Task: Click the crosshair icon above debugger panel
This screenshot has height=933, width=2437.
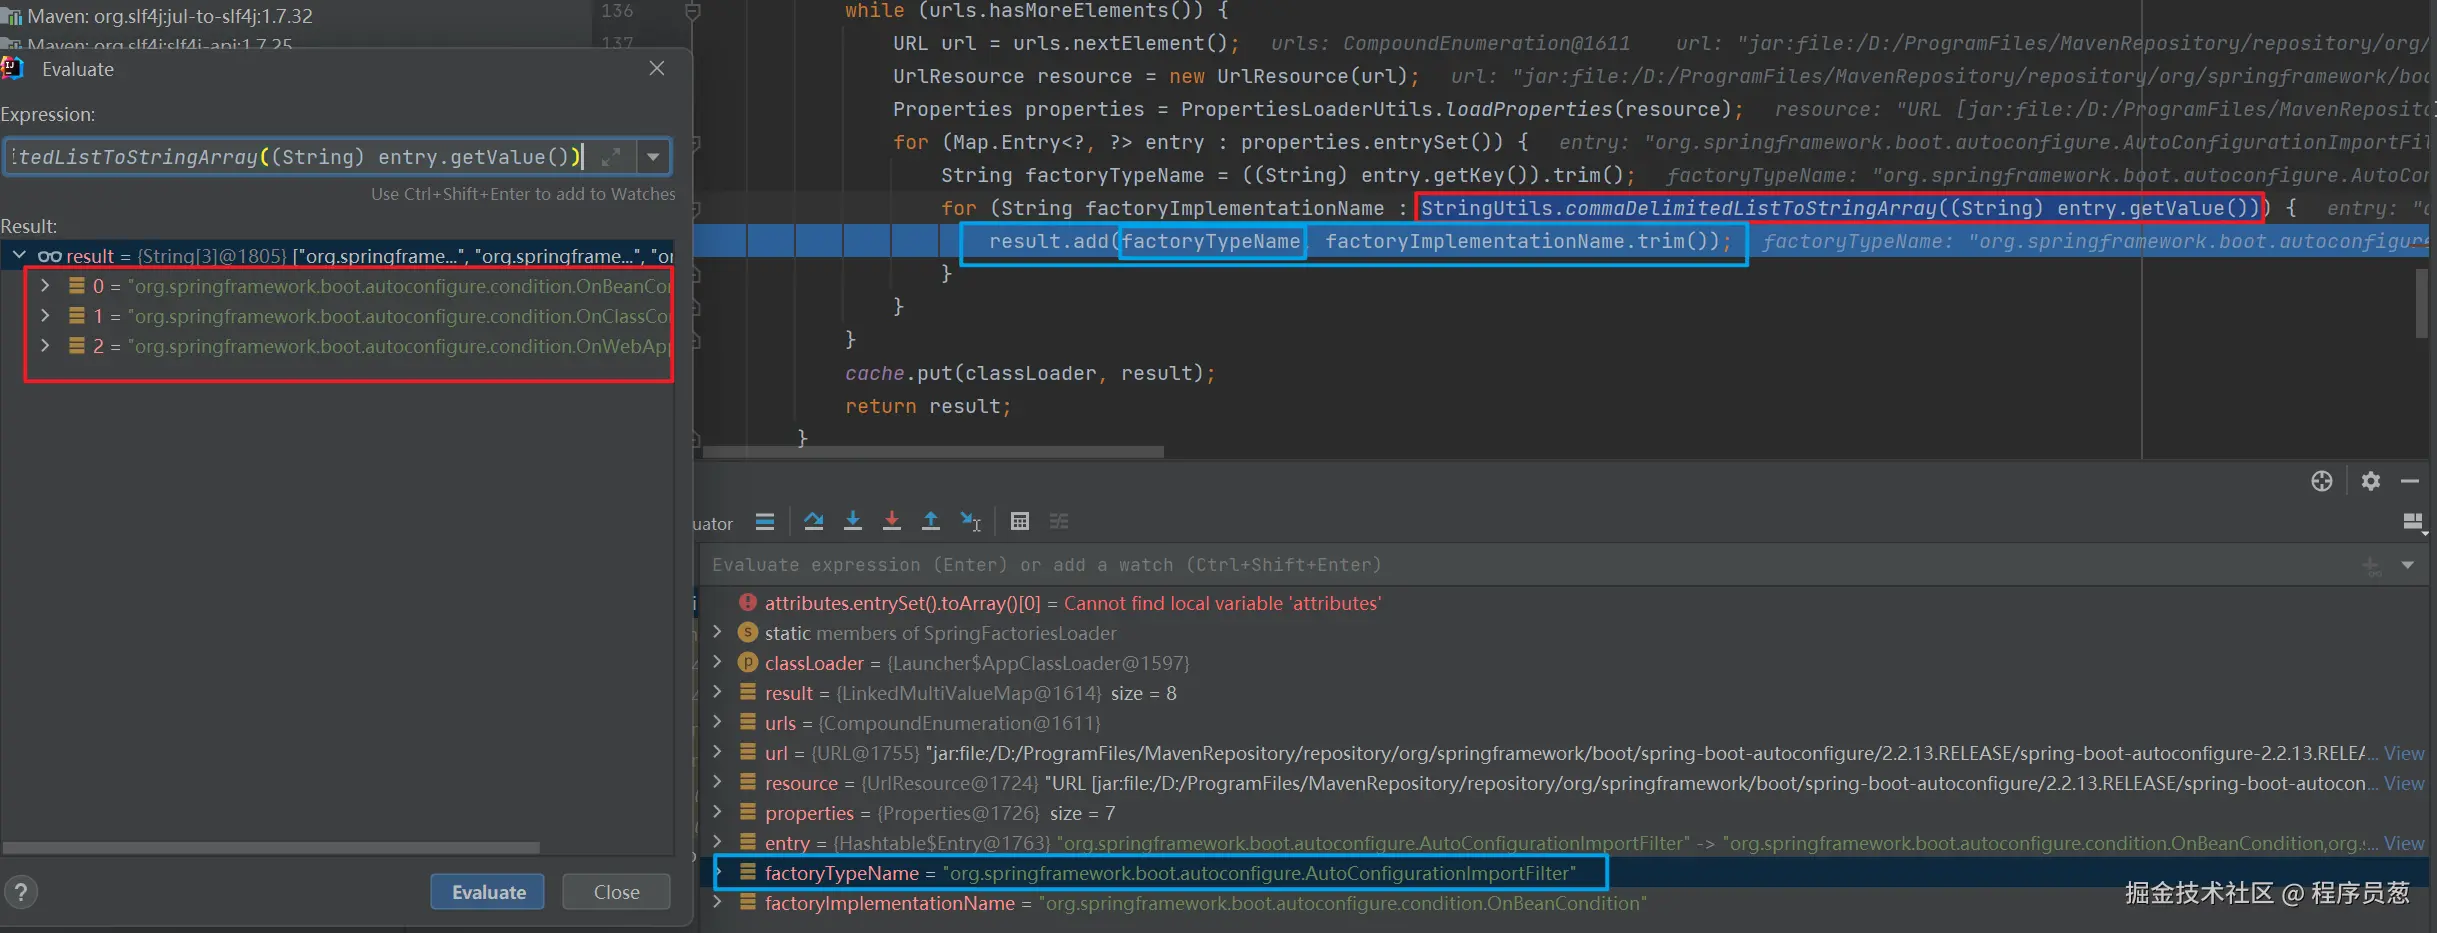Action: 2322,481
